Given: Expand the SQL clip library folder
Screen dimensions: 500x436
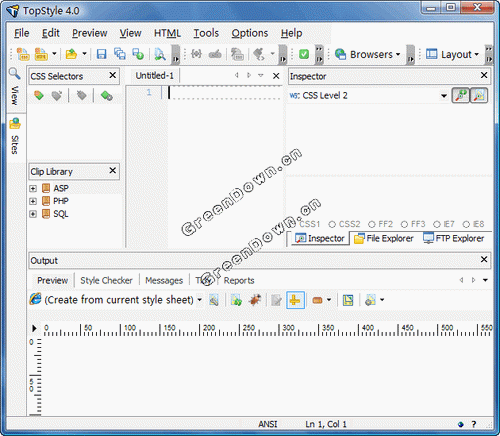Looking at the screenshot, I should (33, 214).
